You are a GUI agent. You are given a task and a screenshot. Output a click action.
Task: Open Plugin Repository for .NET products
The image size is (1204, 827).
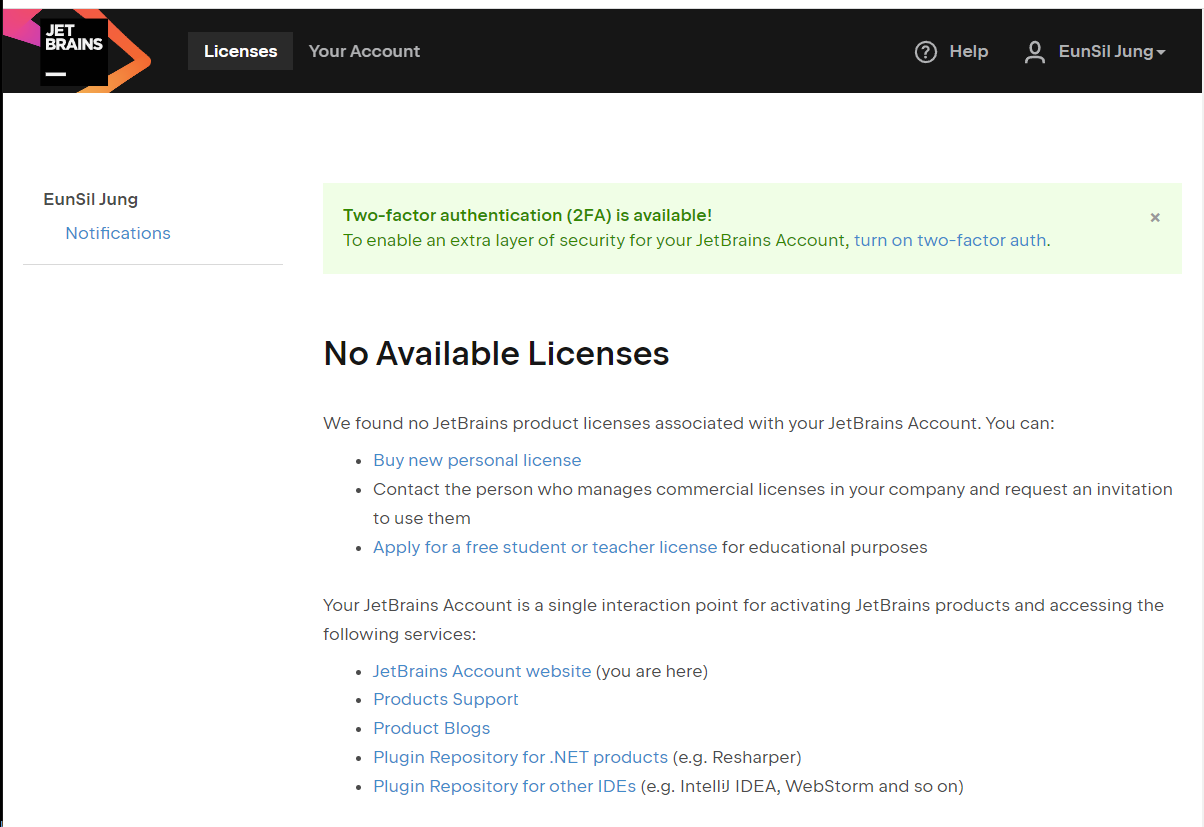pos(520,757)
